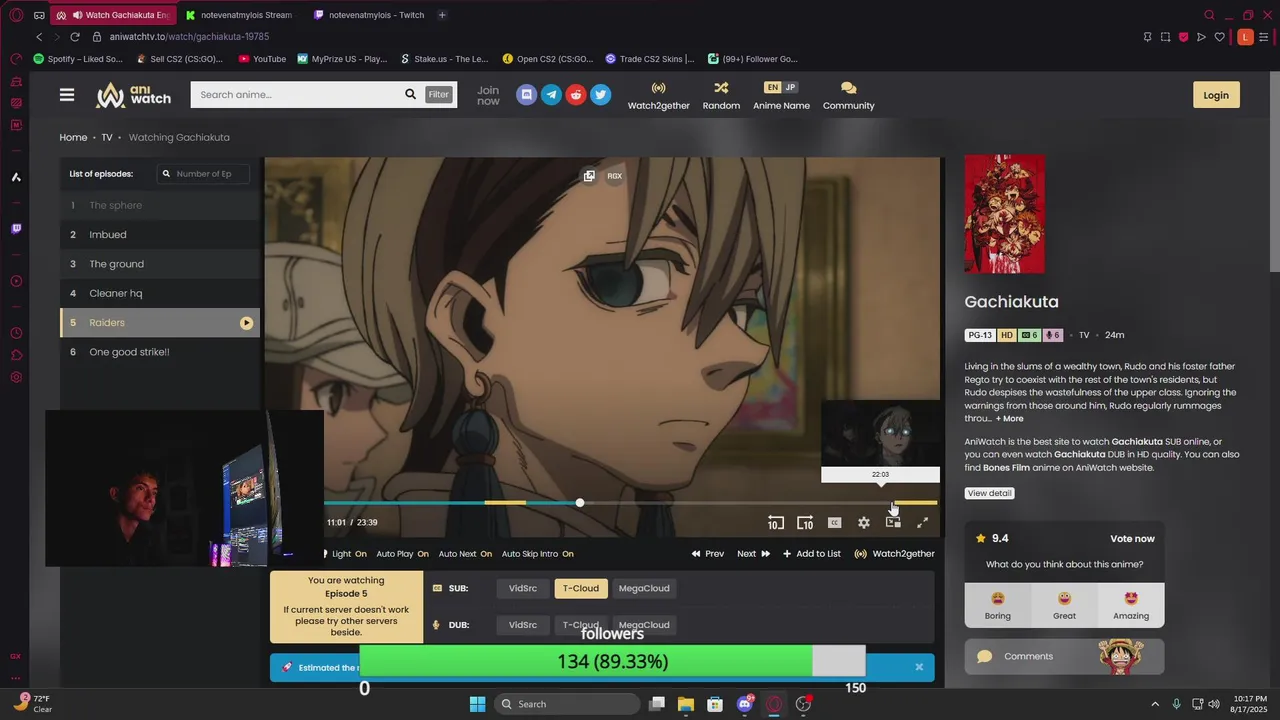
Task: Open the search Filter options
Action: 439,94
